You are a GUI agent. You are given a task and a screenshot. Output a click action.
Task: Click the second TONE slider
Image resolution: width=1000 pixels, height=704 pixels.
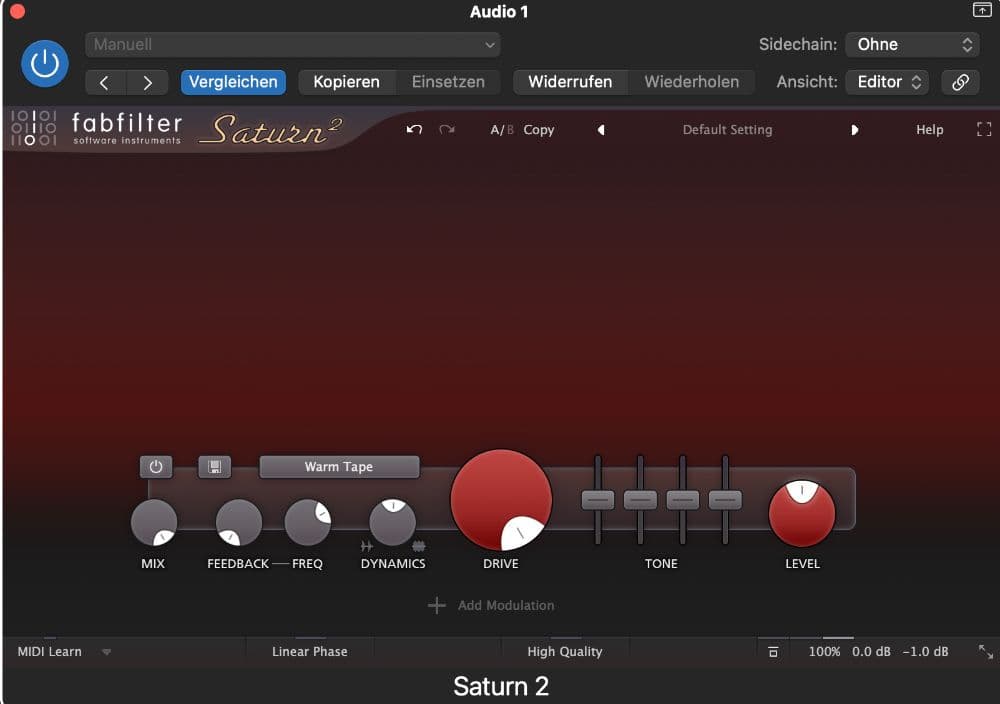pyautogui.click(x=640, y=500)
